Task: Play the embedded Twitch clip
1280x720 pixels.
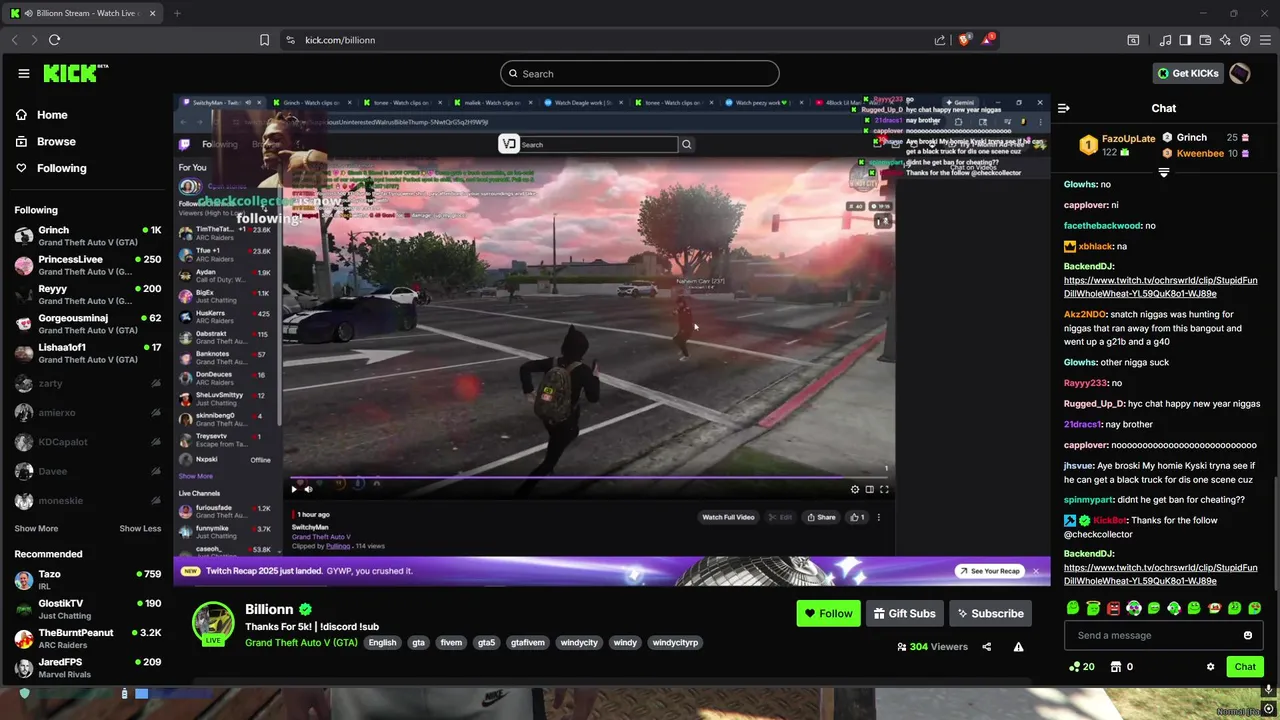Action: pyautogui.click(x=294, y=489)
